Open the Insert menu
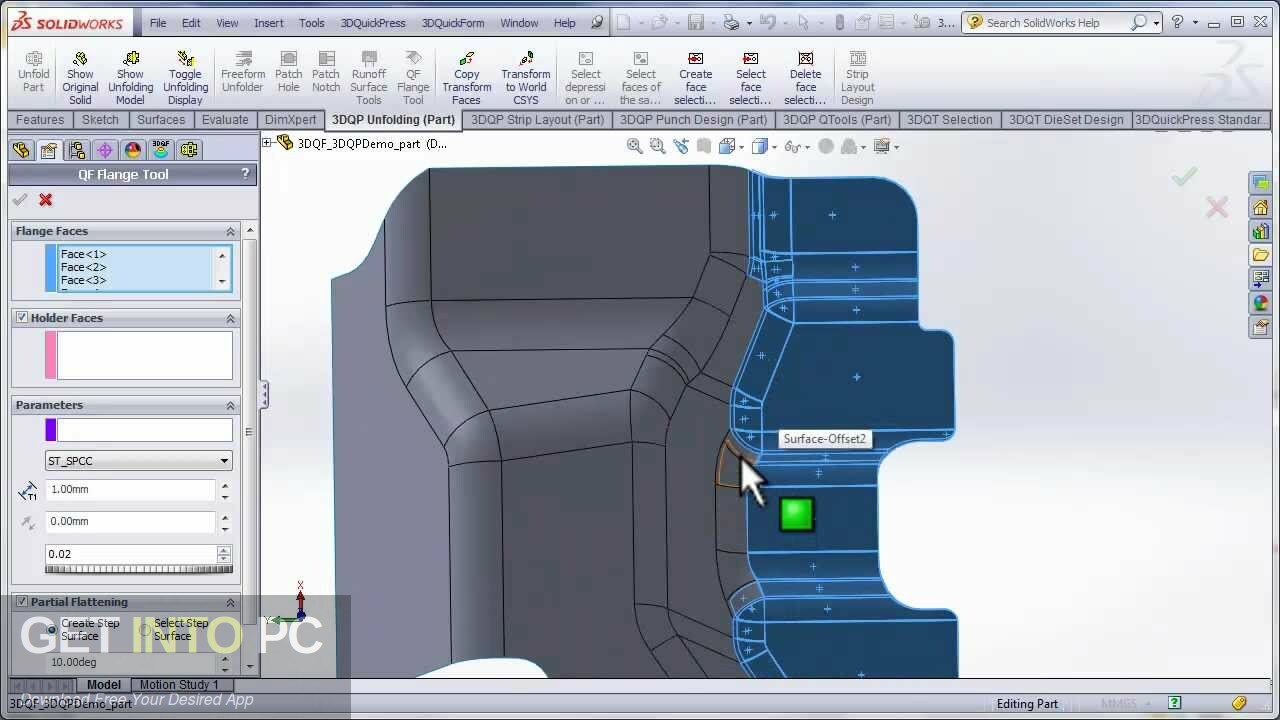This screenshot has width=1280, height=720. [268, 22]
